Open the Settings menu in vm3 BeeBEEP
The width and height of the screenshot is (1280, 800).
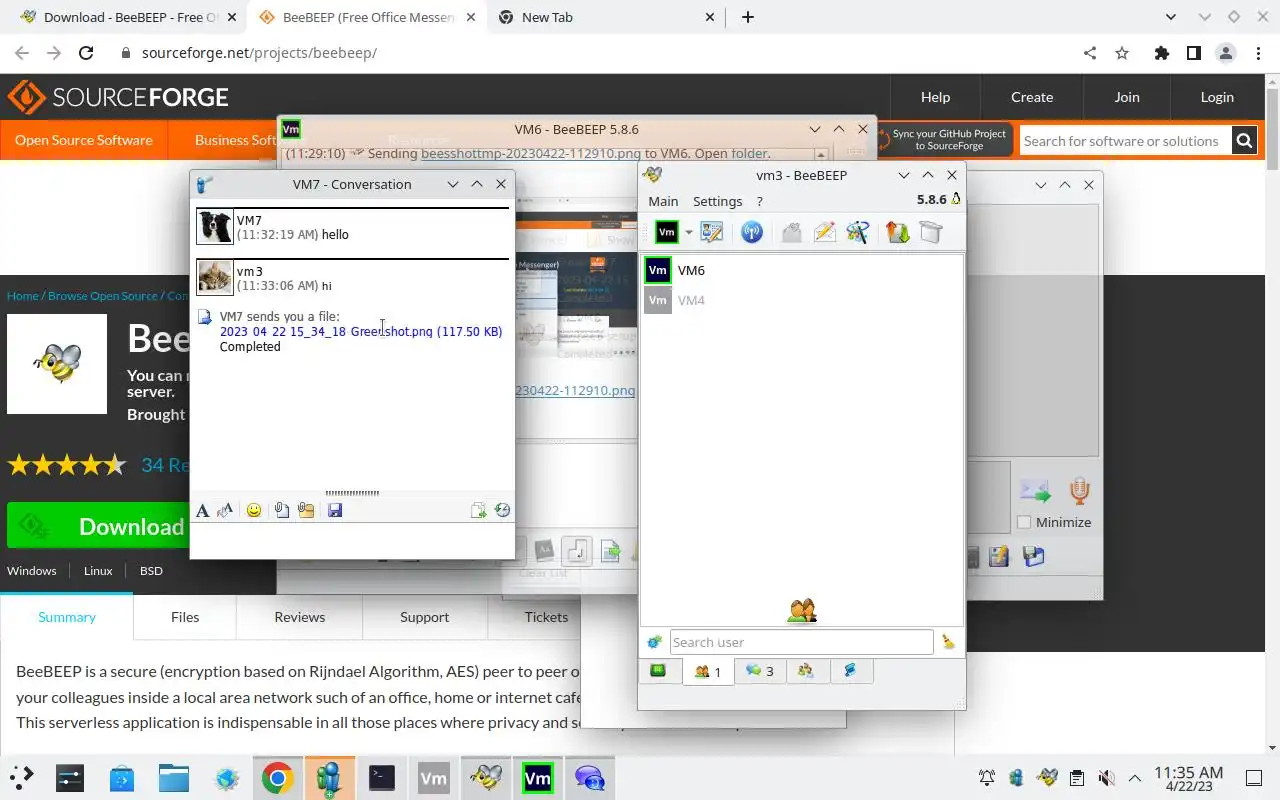(x=717, y=201)
